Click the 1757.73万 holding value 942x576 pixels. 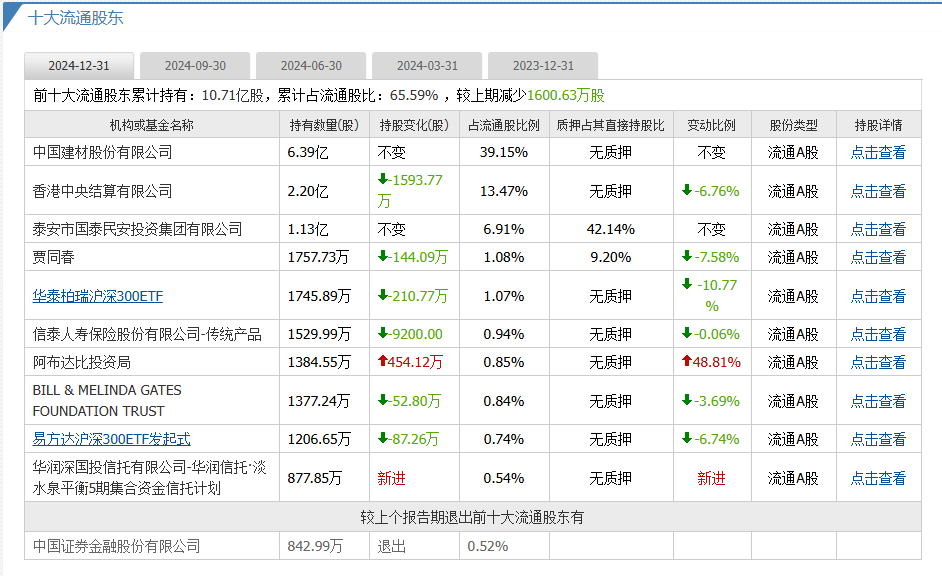pyautogui.click(x=318, y=257)
